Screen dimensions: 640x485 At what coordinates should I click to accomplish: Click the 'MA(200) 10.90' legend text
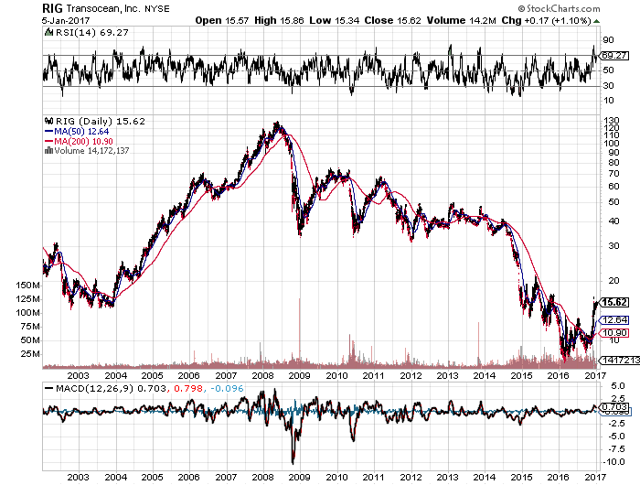pos(84,141)
